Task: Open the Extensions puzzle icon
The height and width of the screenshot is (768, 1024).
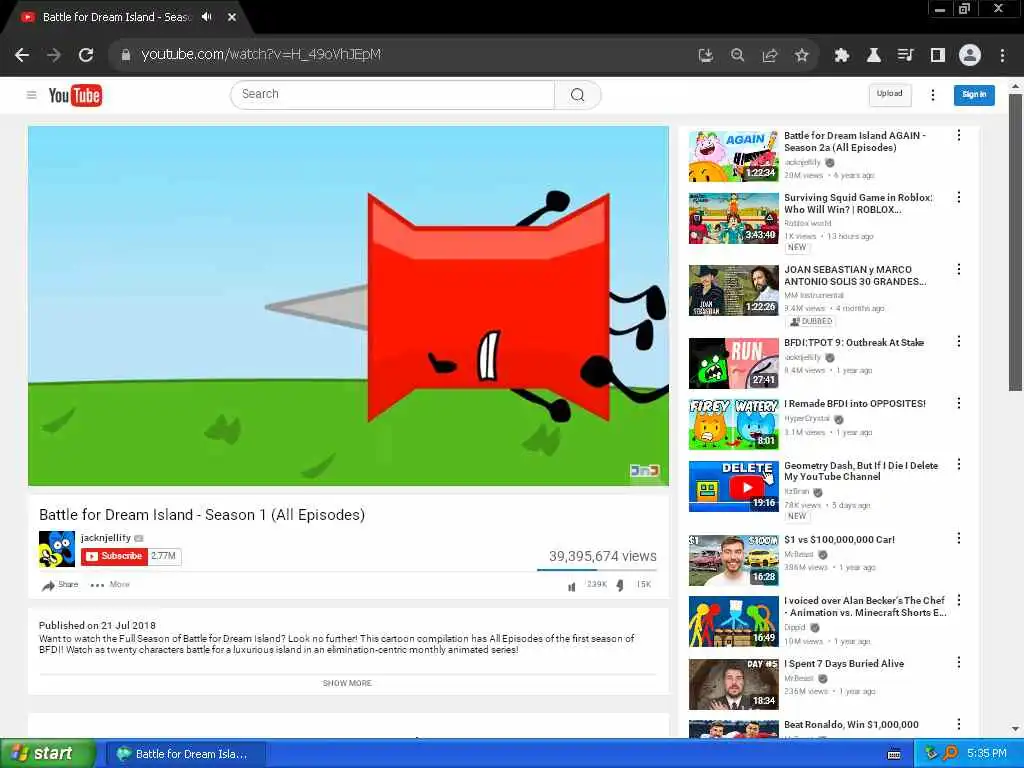Action: (842, 56)
